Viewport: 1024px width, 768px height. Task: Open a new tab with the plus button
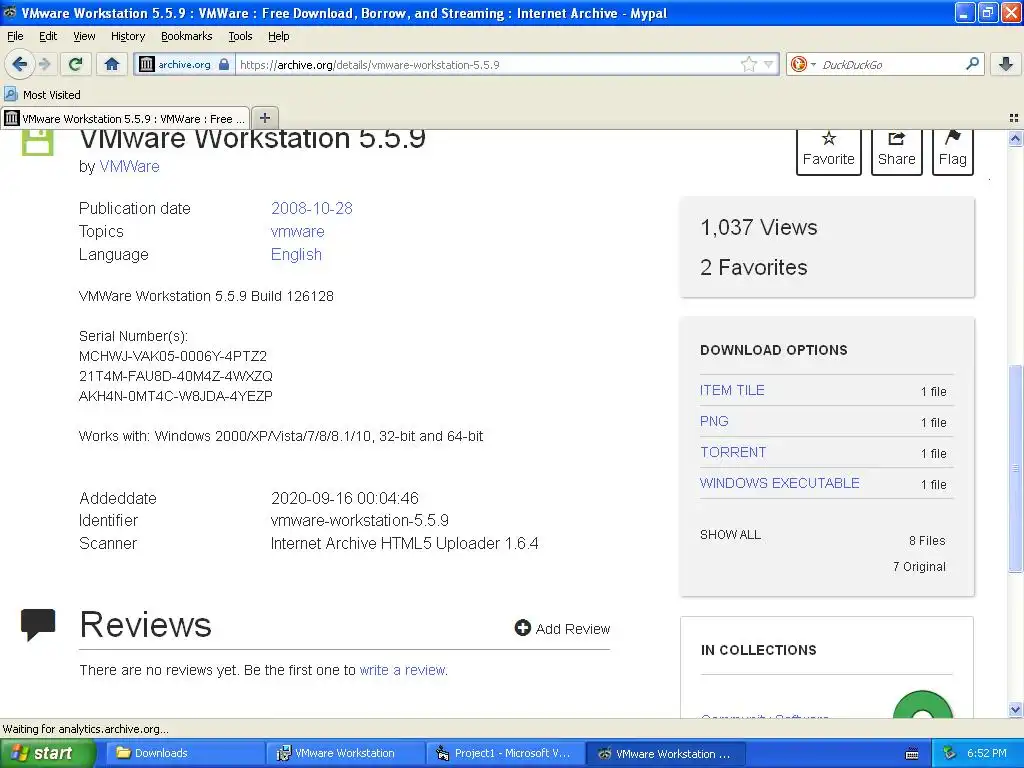[264, 118]
